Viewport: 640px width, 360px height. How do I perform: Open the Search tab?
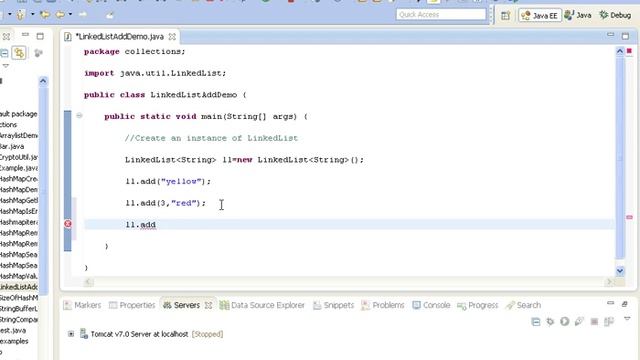tap(523, 305)
